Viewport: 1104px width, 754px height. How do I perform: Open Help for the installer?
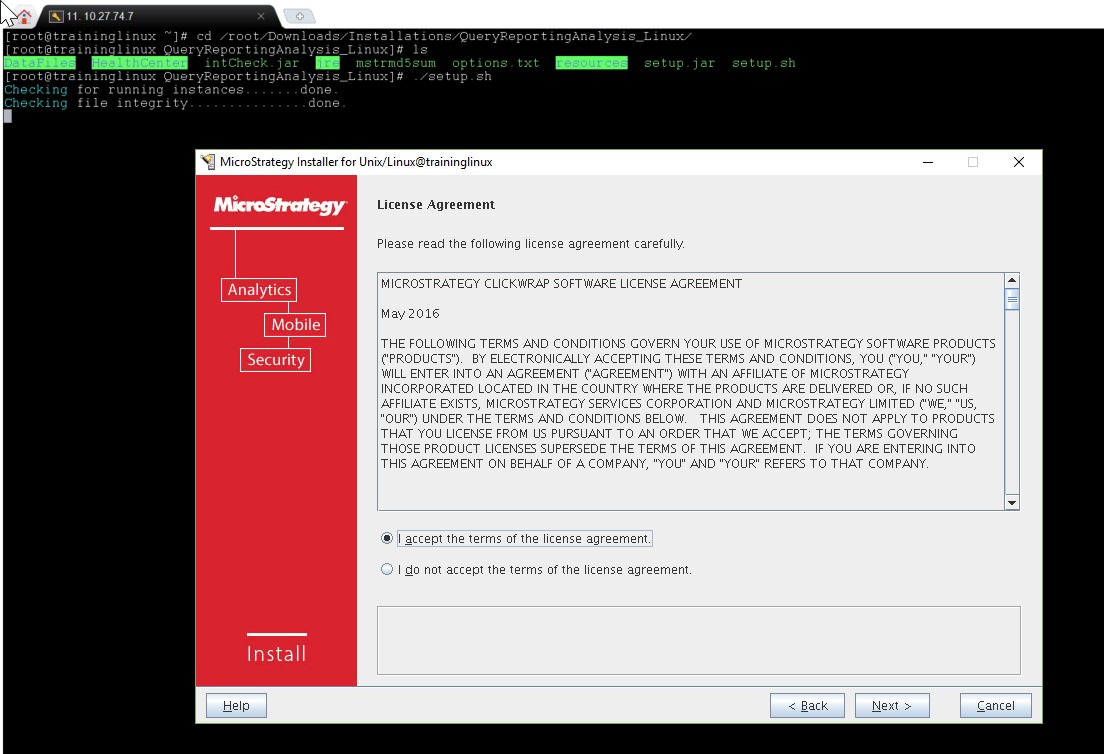click(x=236, y=706)
